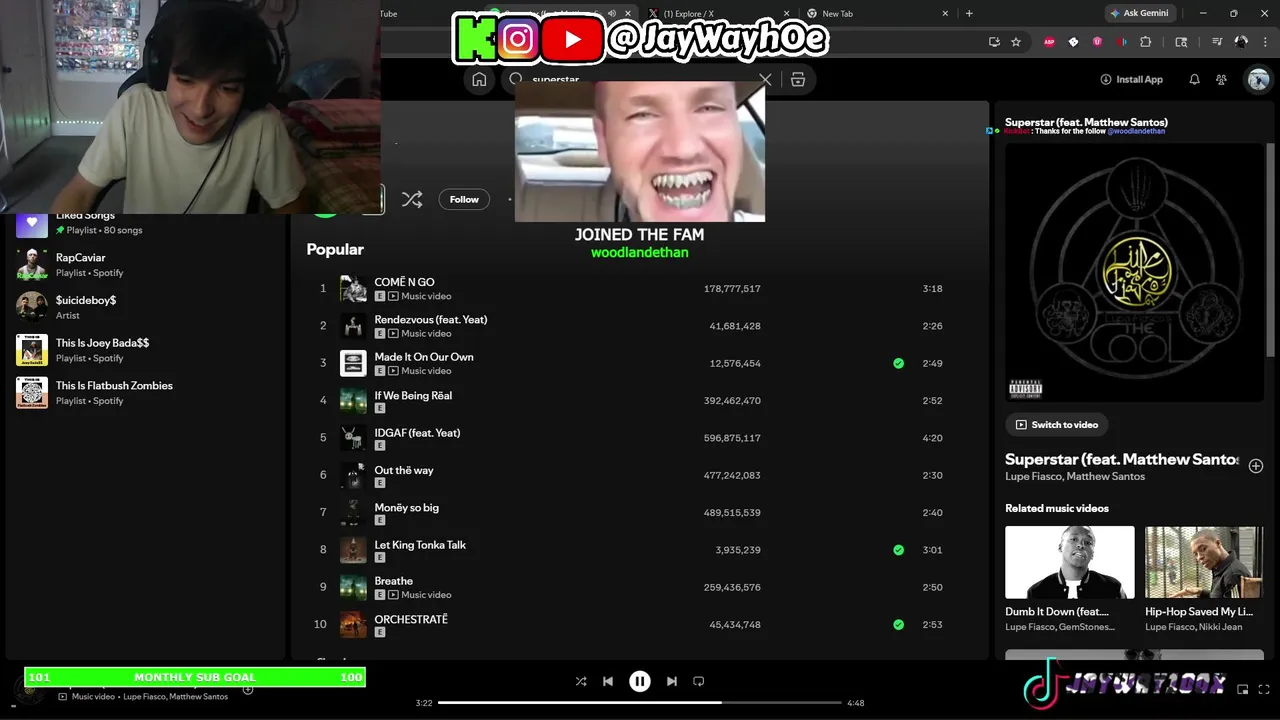Click the Popular section heading
Viewport: 1280px width, 720px height.
335,249
